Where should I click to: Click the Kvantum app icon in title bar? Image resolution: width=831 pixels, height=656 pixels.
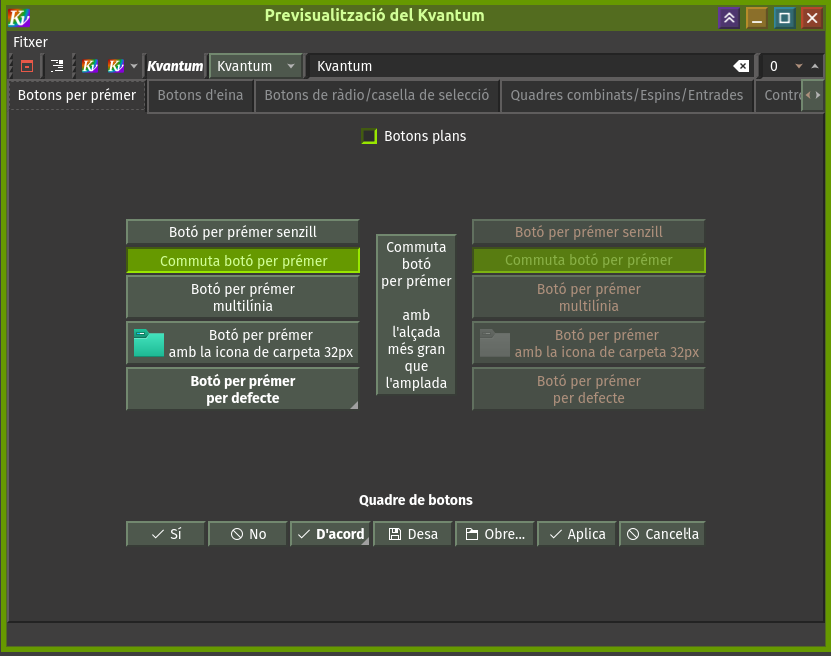19,17
